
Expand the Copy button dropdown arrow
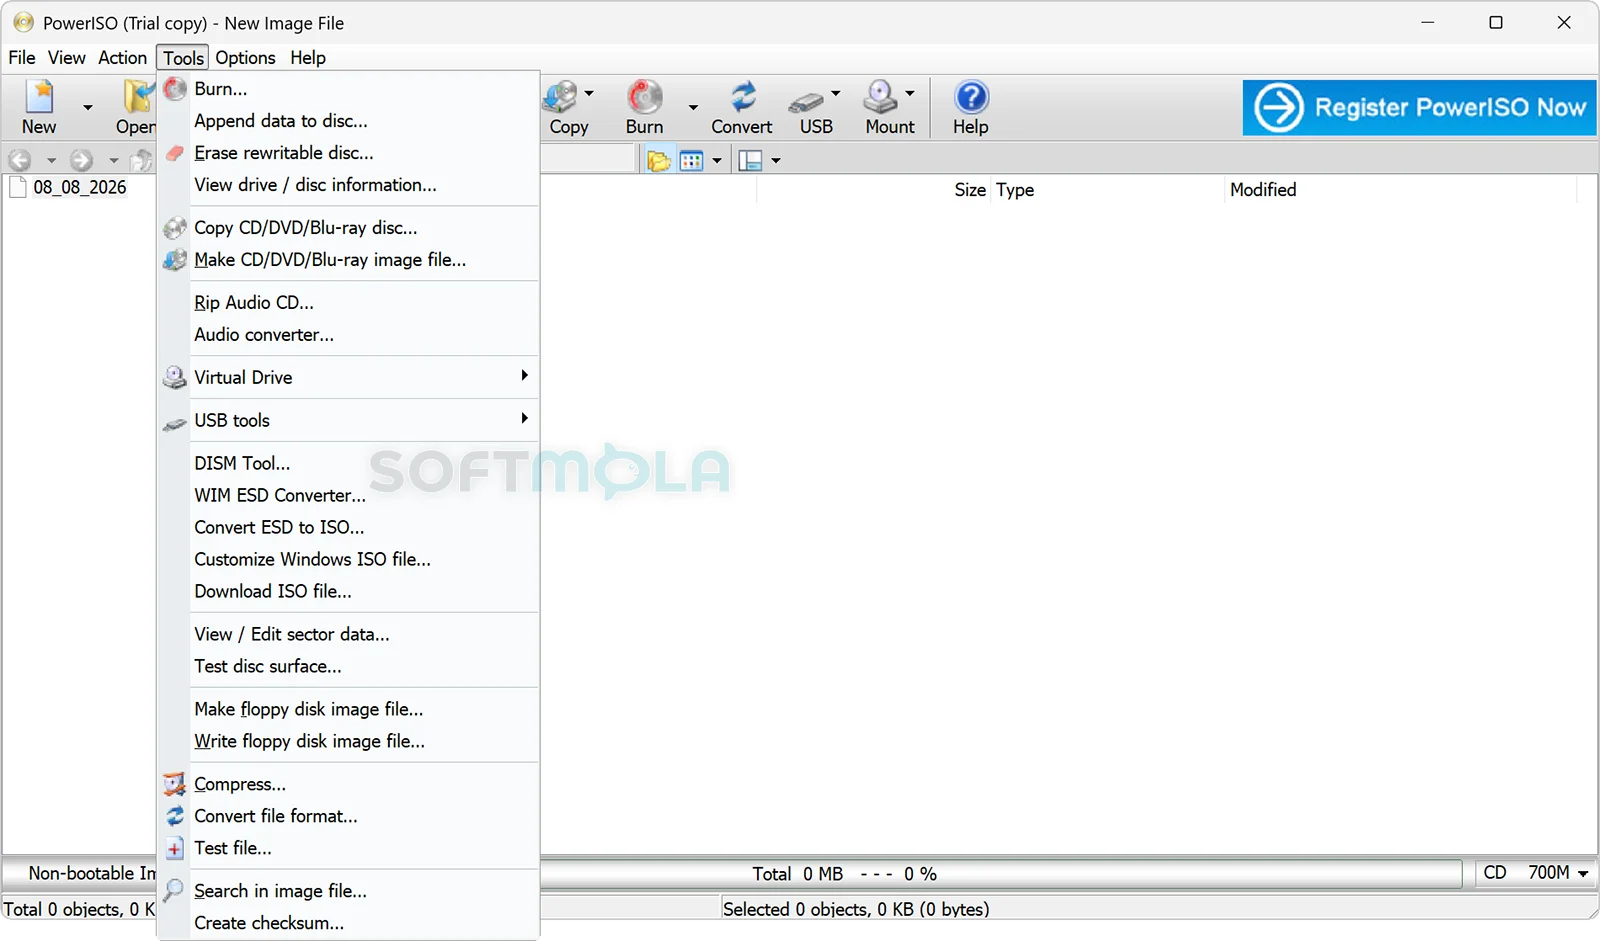click(x=589, y=93)
